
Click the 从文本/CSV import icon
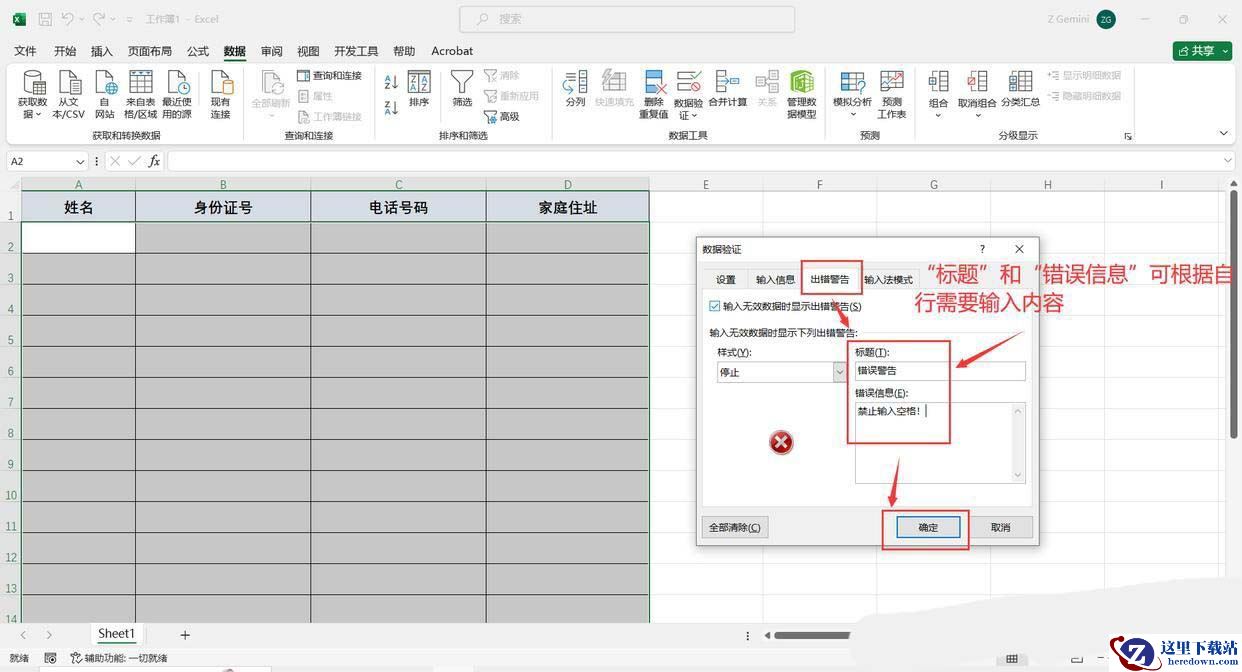coord(69,95)
